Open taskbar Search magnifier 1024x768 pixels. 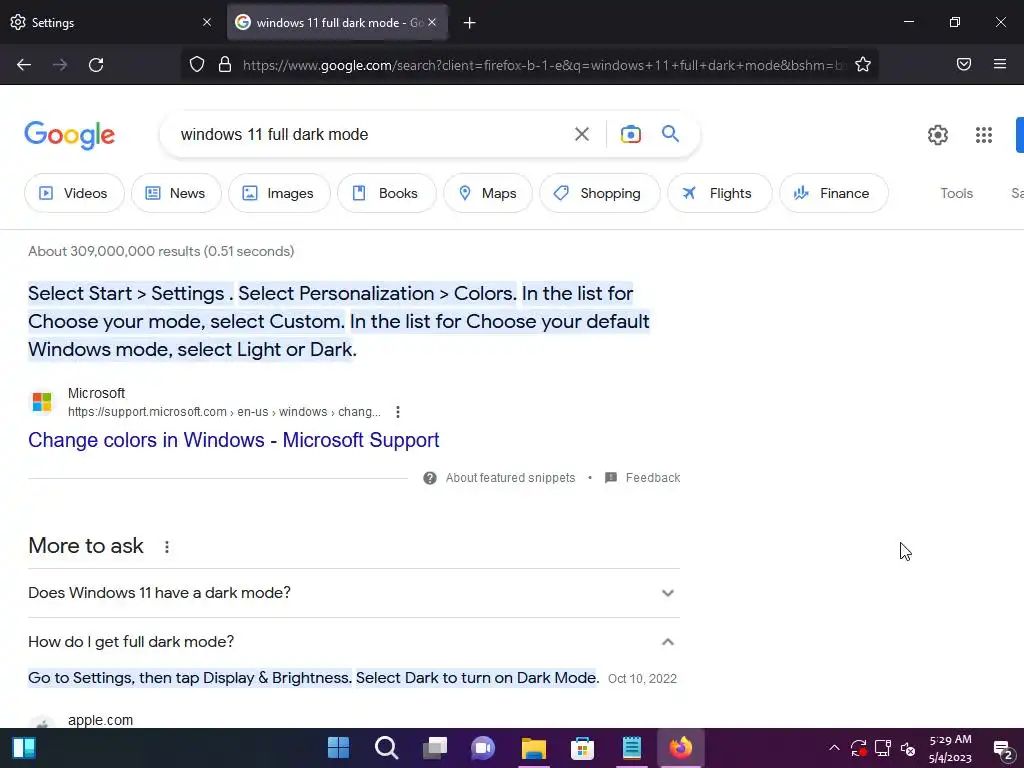tap(387, 748)
